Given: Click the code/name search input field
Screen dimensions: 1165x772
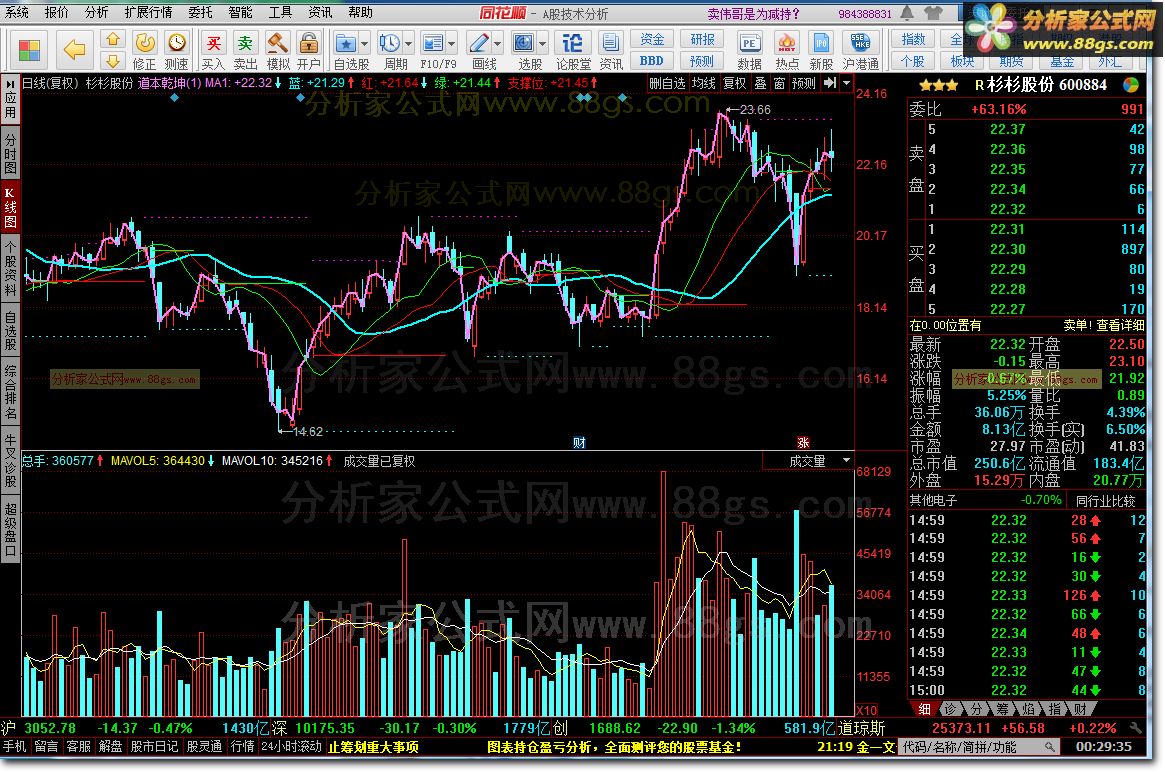Looking at the screenshot, I should click(979, 747).
